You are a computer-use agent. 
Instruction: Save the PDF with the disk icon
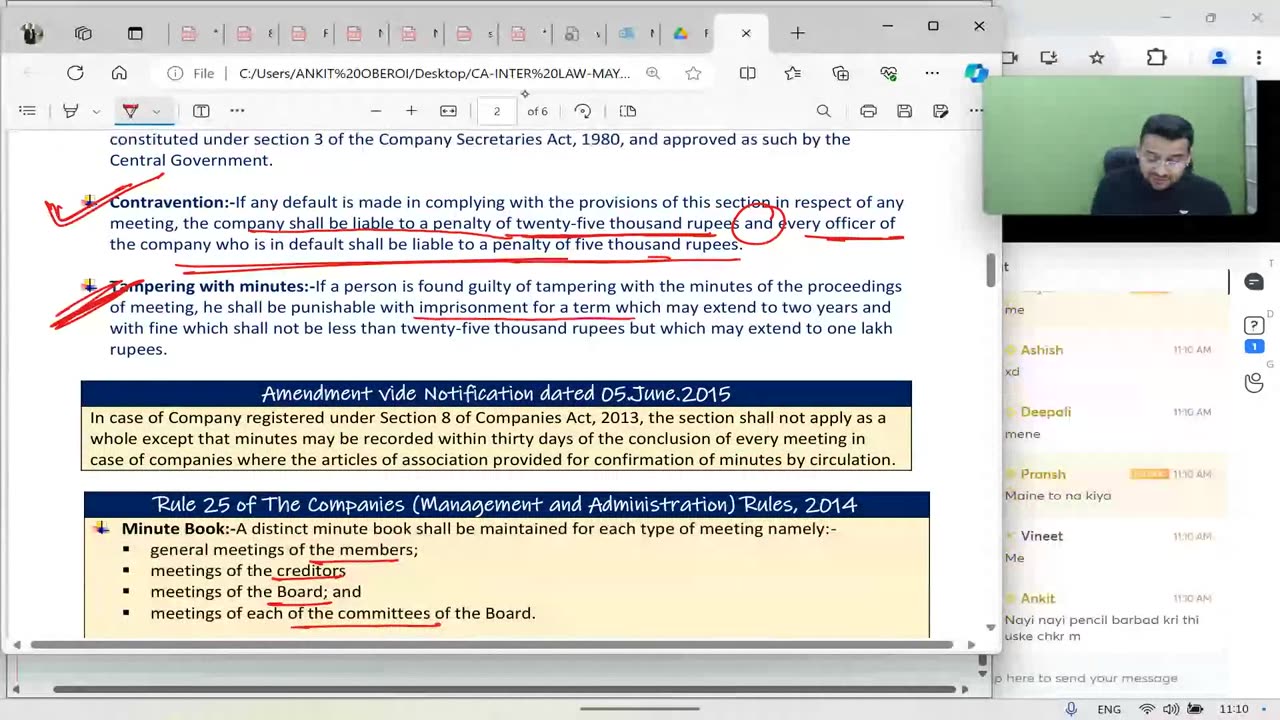pos(904,111)
